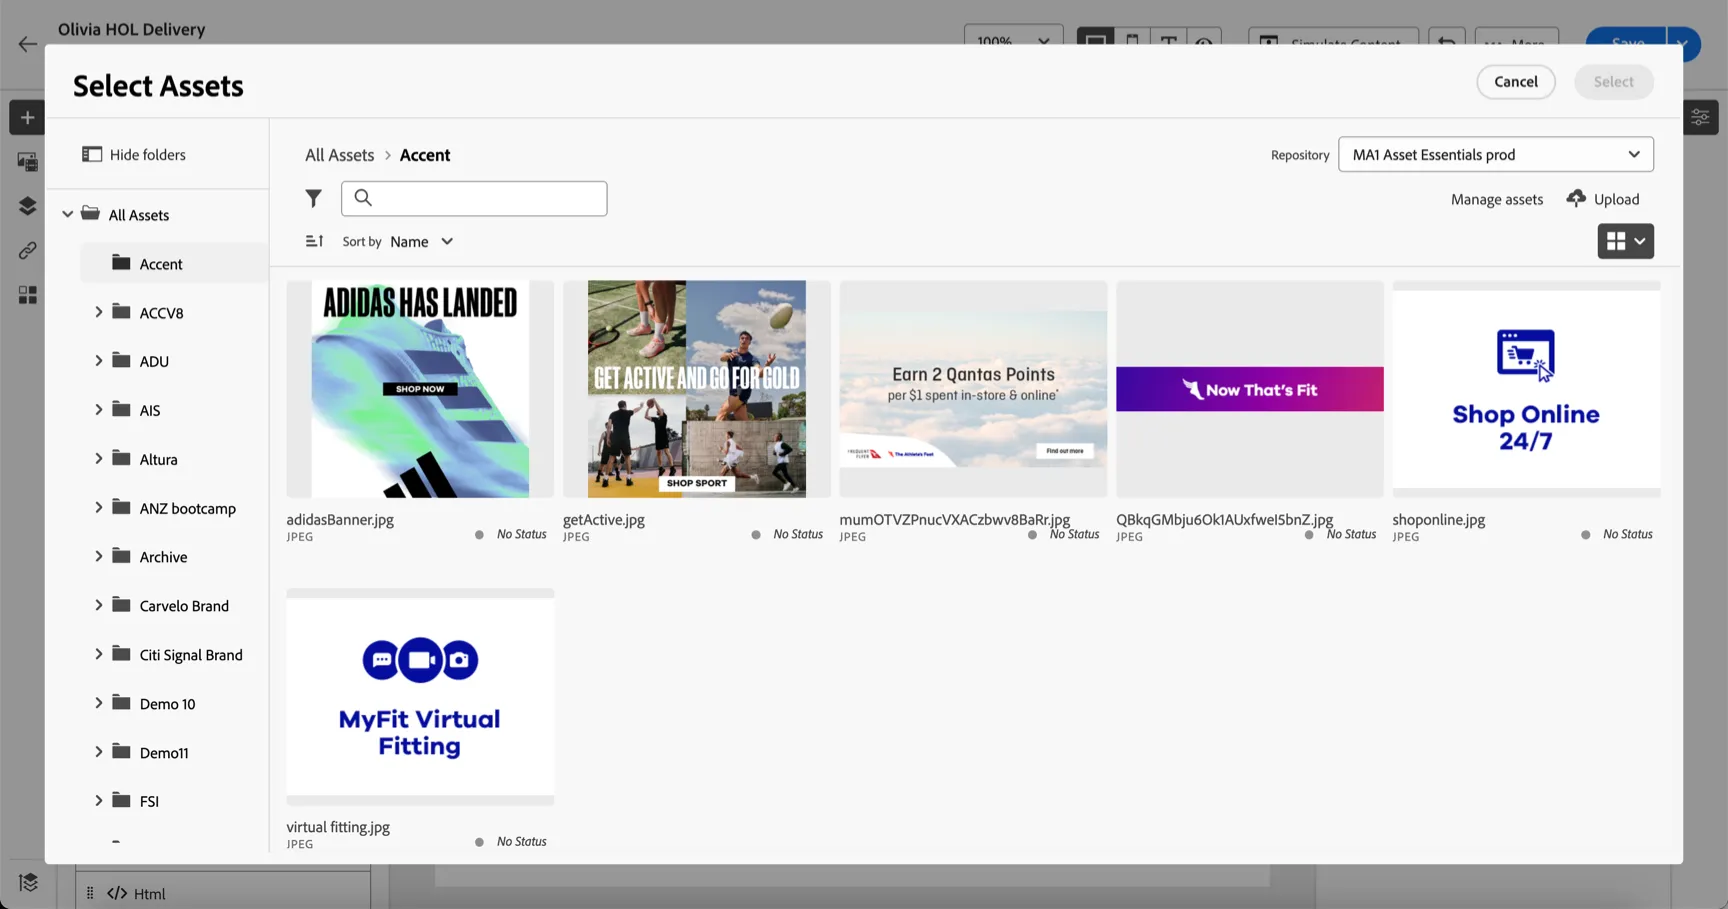Select the adidasBanner.jpg thumbnail
1728x909 pixels.
420,389
